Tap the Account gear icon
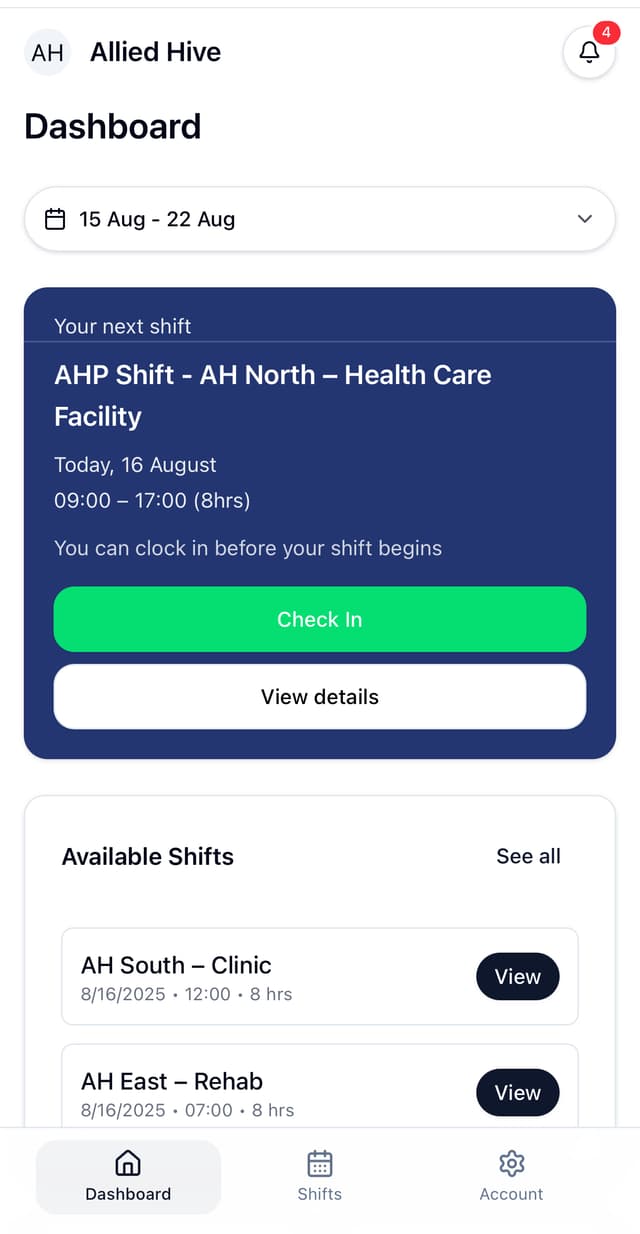Viewport: 640px width, 1234px height. point(511,1163)
